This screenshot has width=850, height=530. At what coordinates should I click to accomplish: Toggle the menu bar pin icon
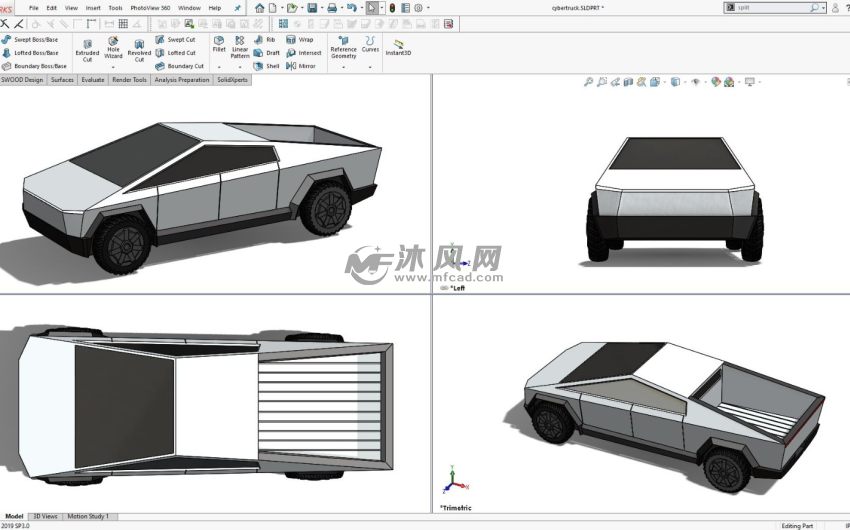click(237, 8)
